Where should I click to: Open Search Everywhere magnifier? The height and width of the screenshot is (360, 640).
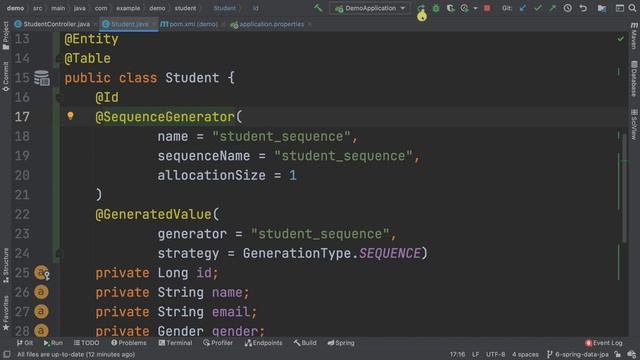pos(632,8)
